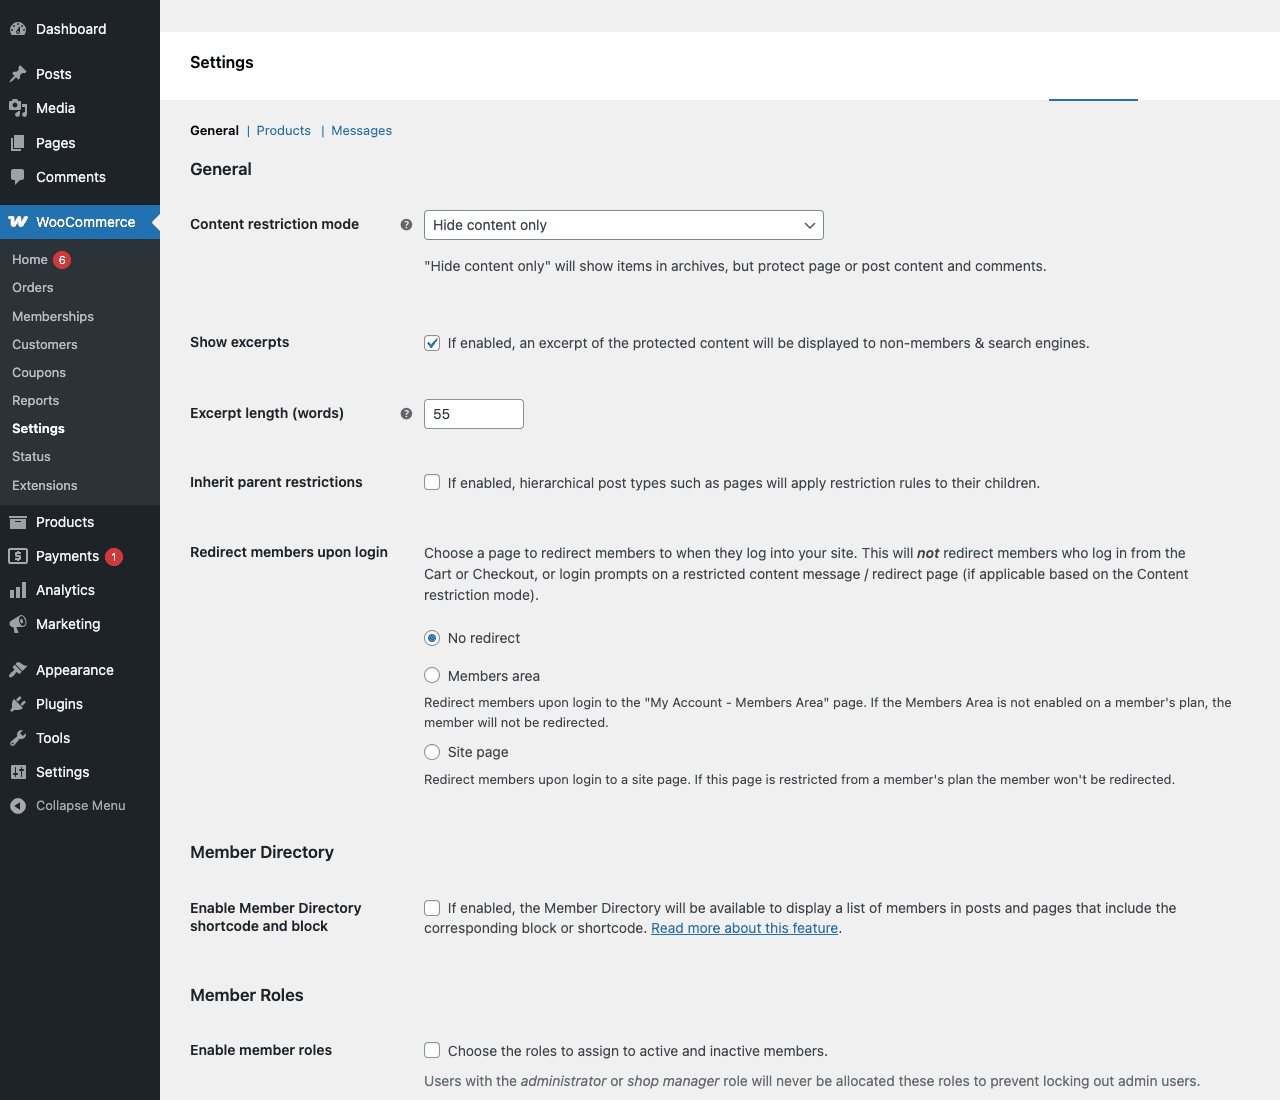The width and height of the screenshot is (1280, 1100).
Task: Click the Payments dollar icon
Action: (x=18, y=556)
